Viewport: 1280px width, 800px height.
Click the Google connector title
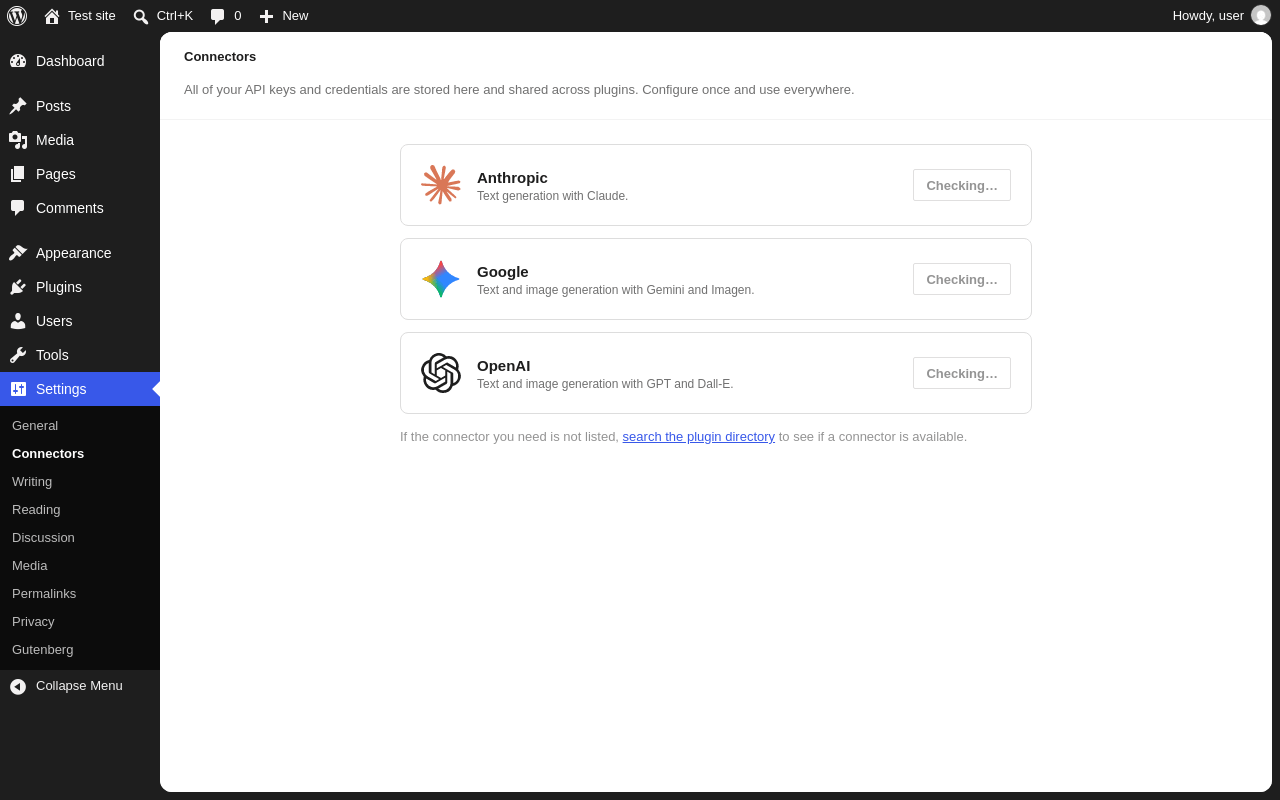coord(503,271)
